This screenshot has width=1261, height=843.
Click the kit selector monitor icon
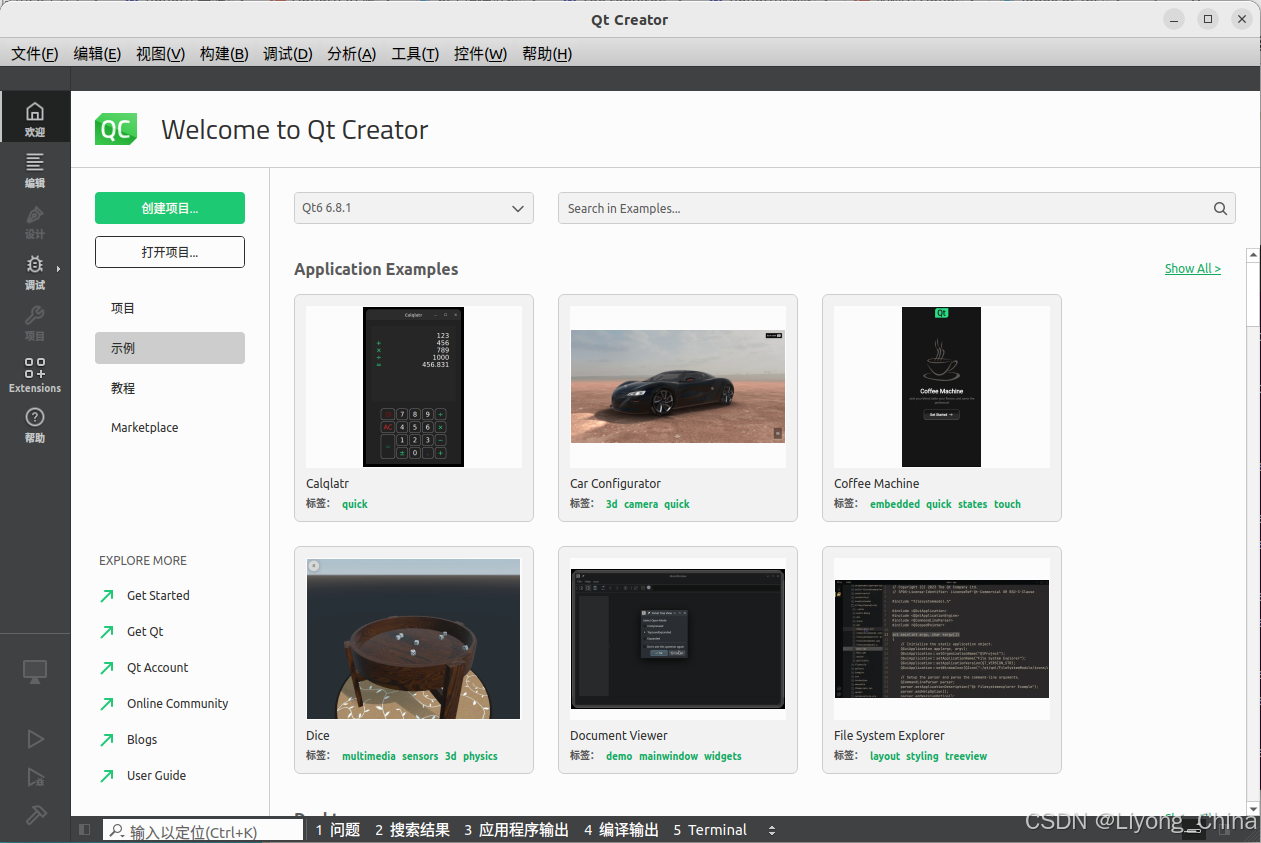(x=35, y=672)
